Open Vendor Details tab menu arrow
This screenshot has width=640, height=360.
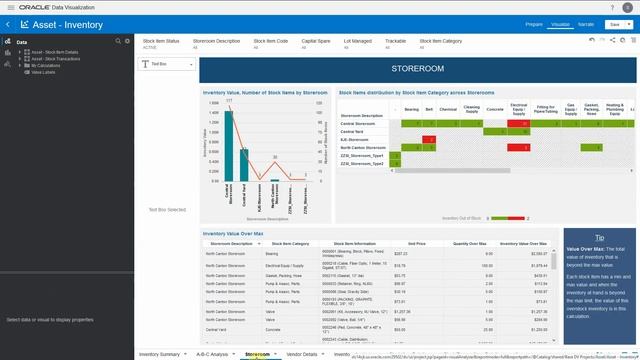pos(323,354)
